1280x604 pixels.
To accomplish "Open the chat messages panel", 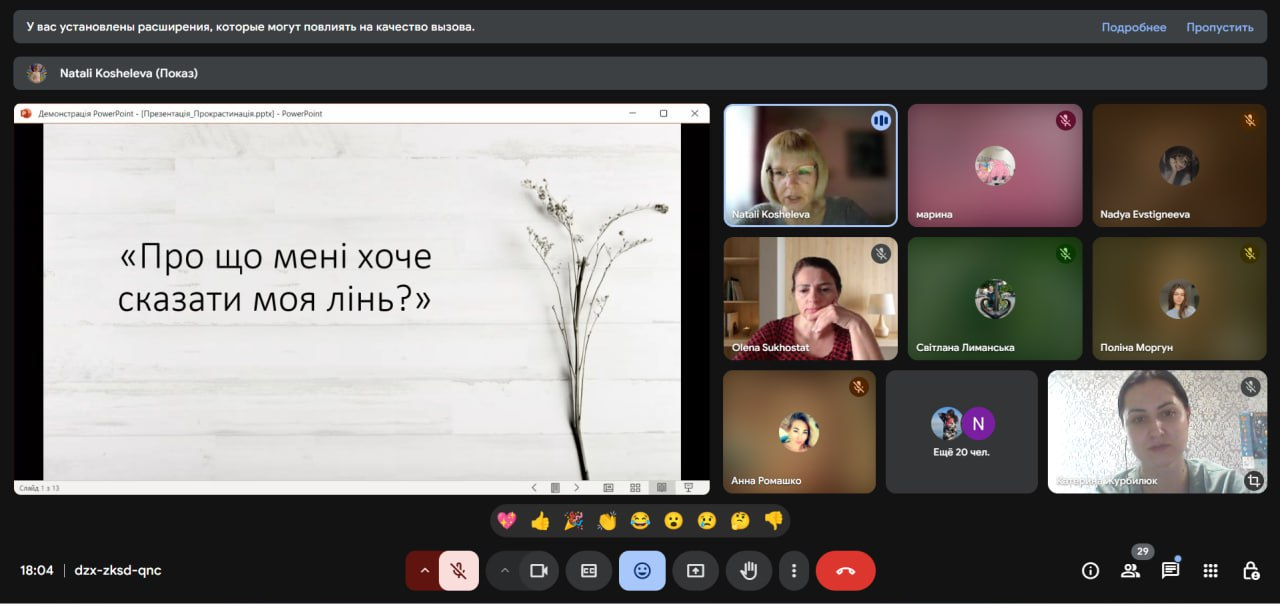I will coord(1170,571).
